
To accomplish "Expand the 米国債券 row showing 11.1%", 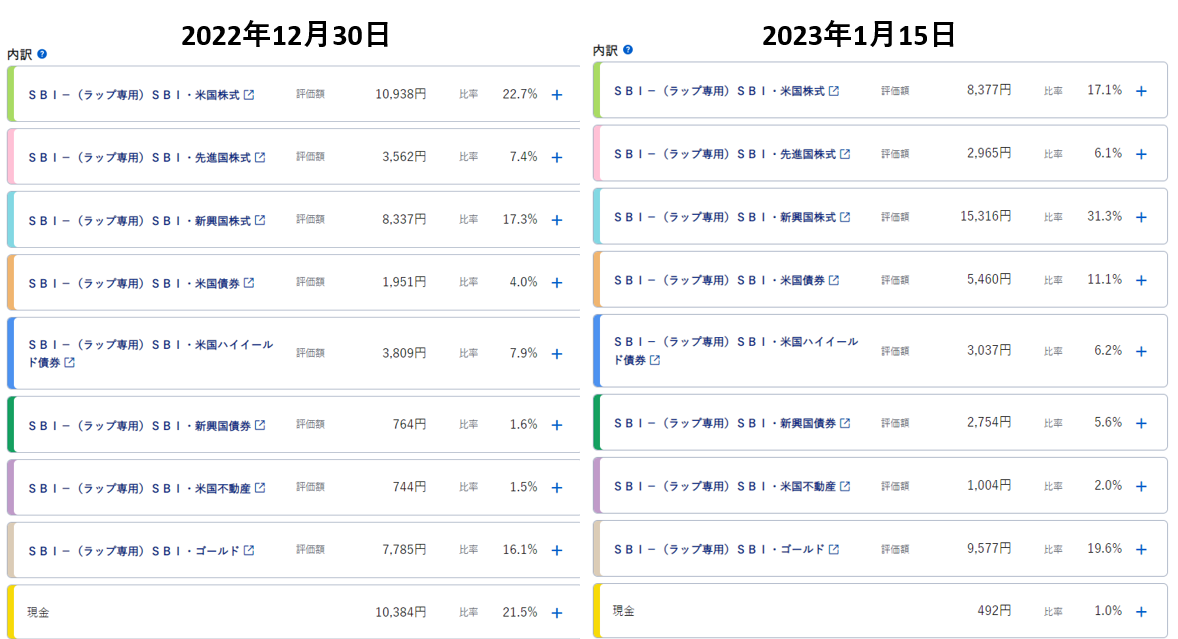I will point(1141,280).
